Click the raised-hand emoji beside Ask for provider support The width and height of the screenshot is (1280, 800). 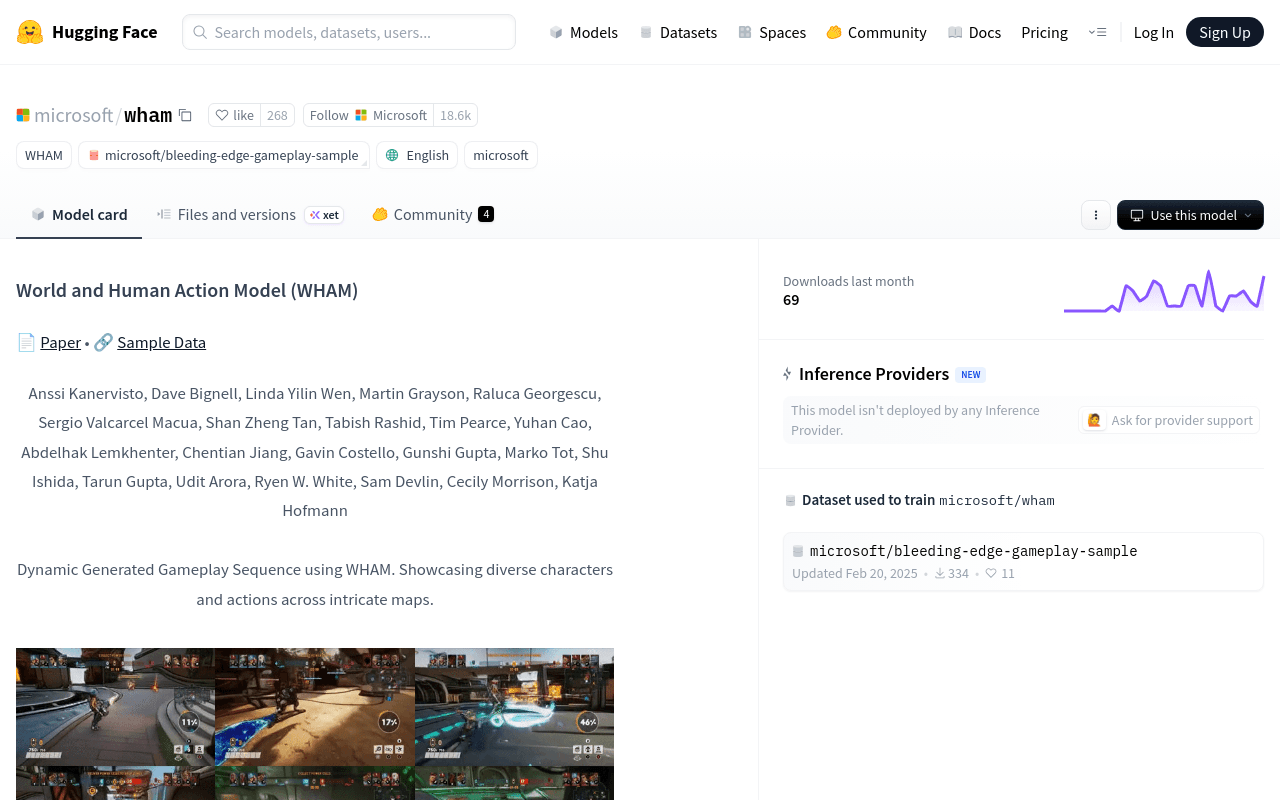point(1095,420)
